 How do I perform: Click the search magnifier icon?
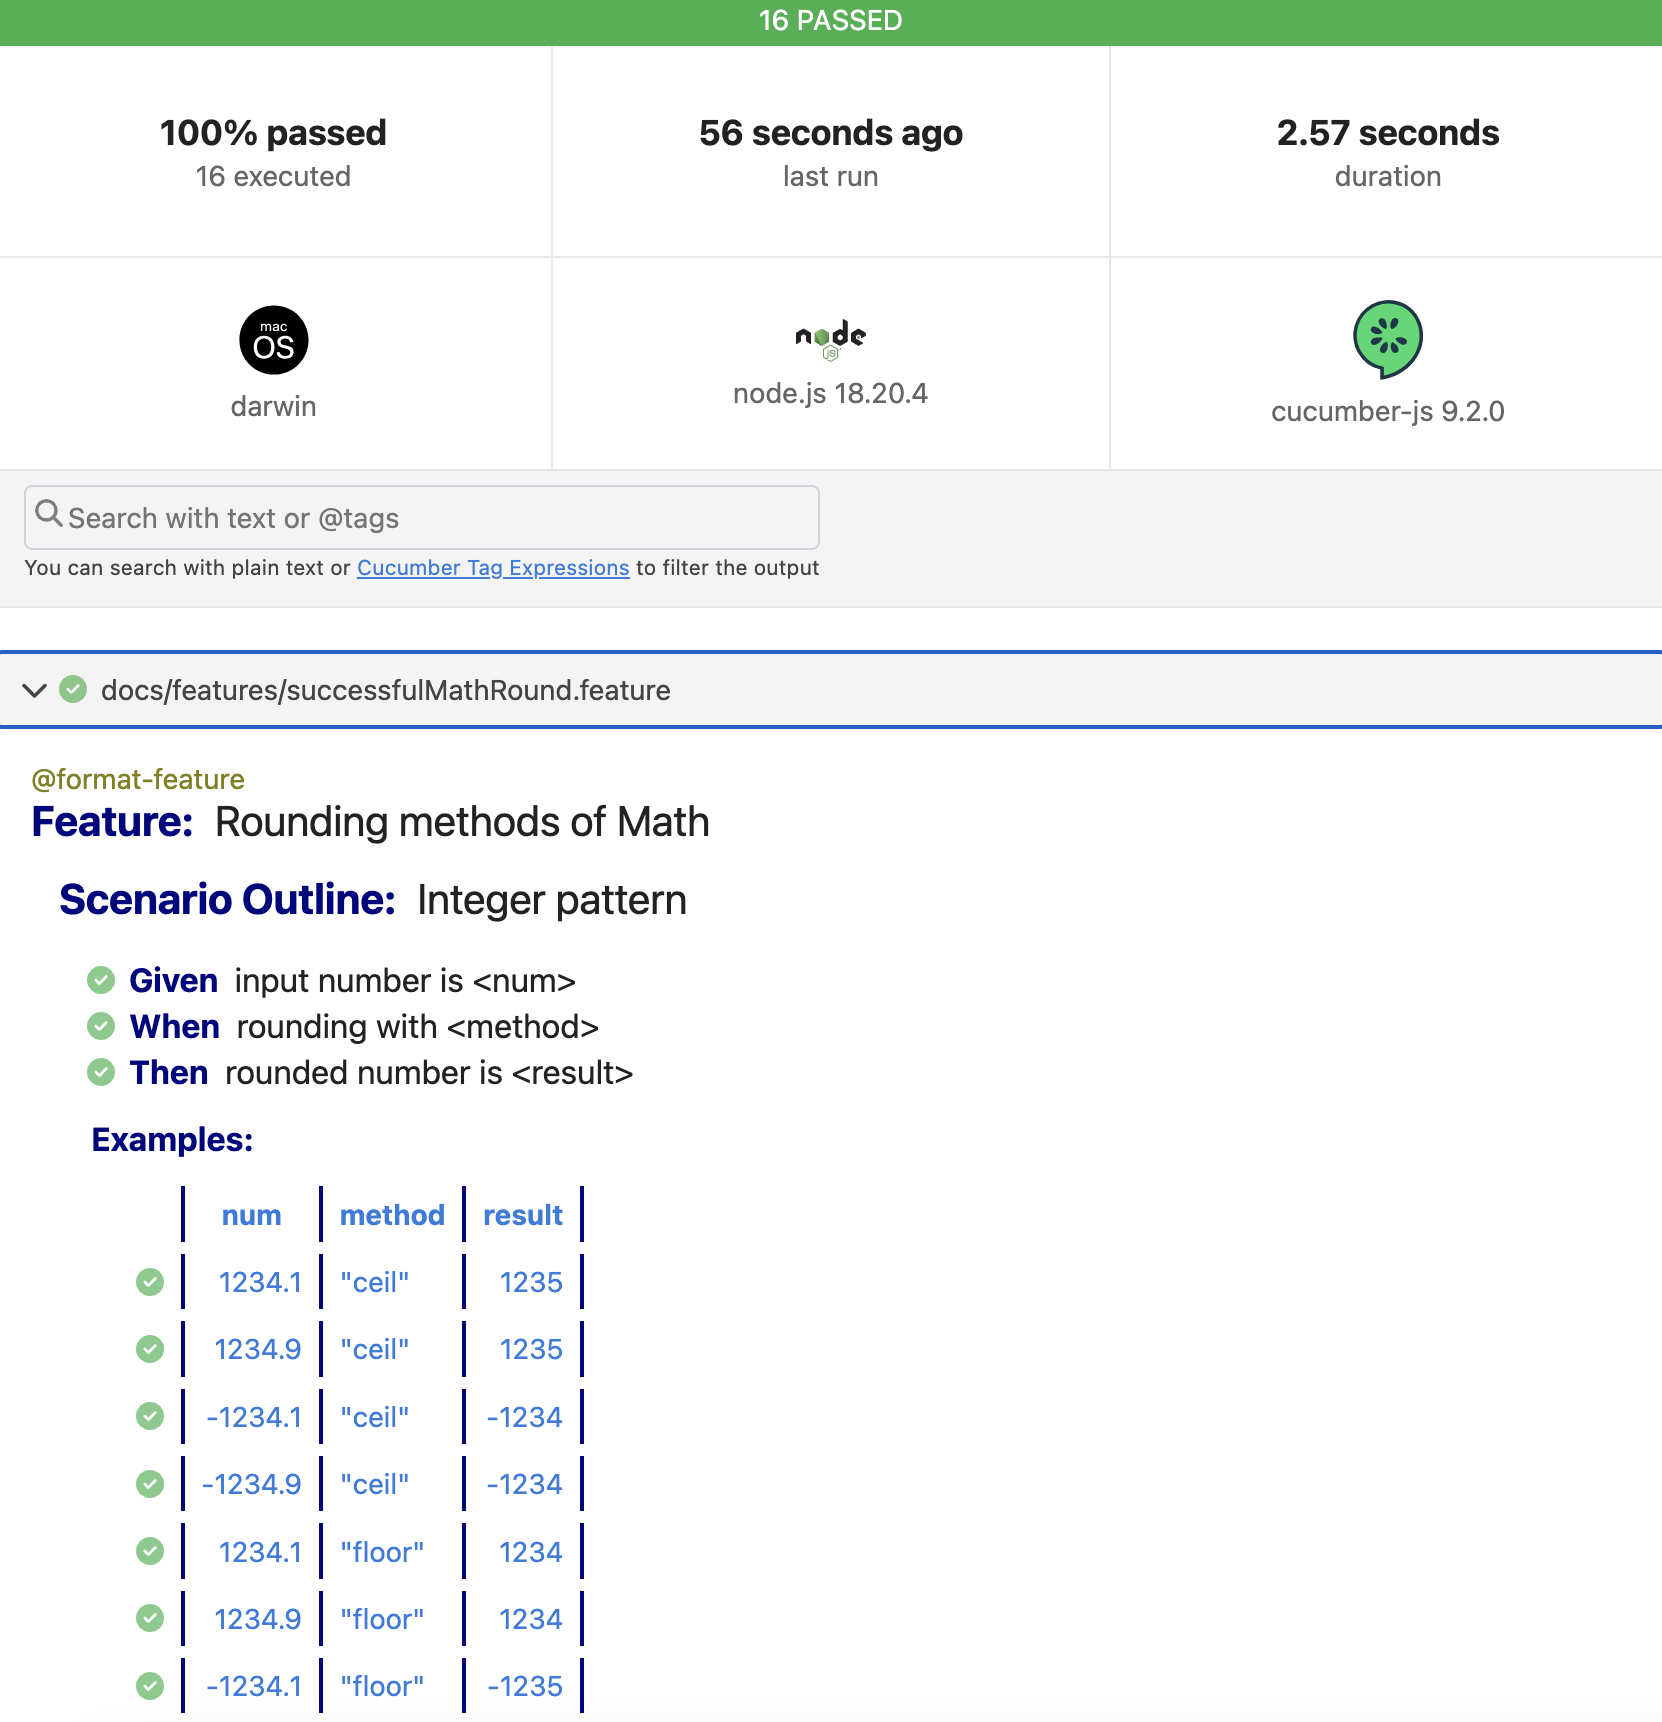coord(48,514)
